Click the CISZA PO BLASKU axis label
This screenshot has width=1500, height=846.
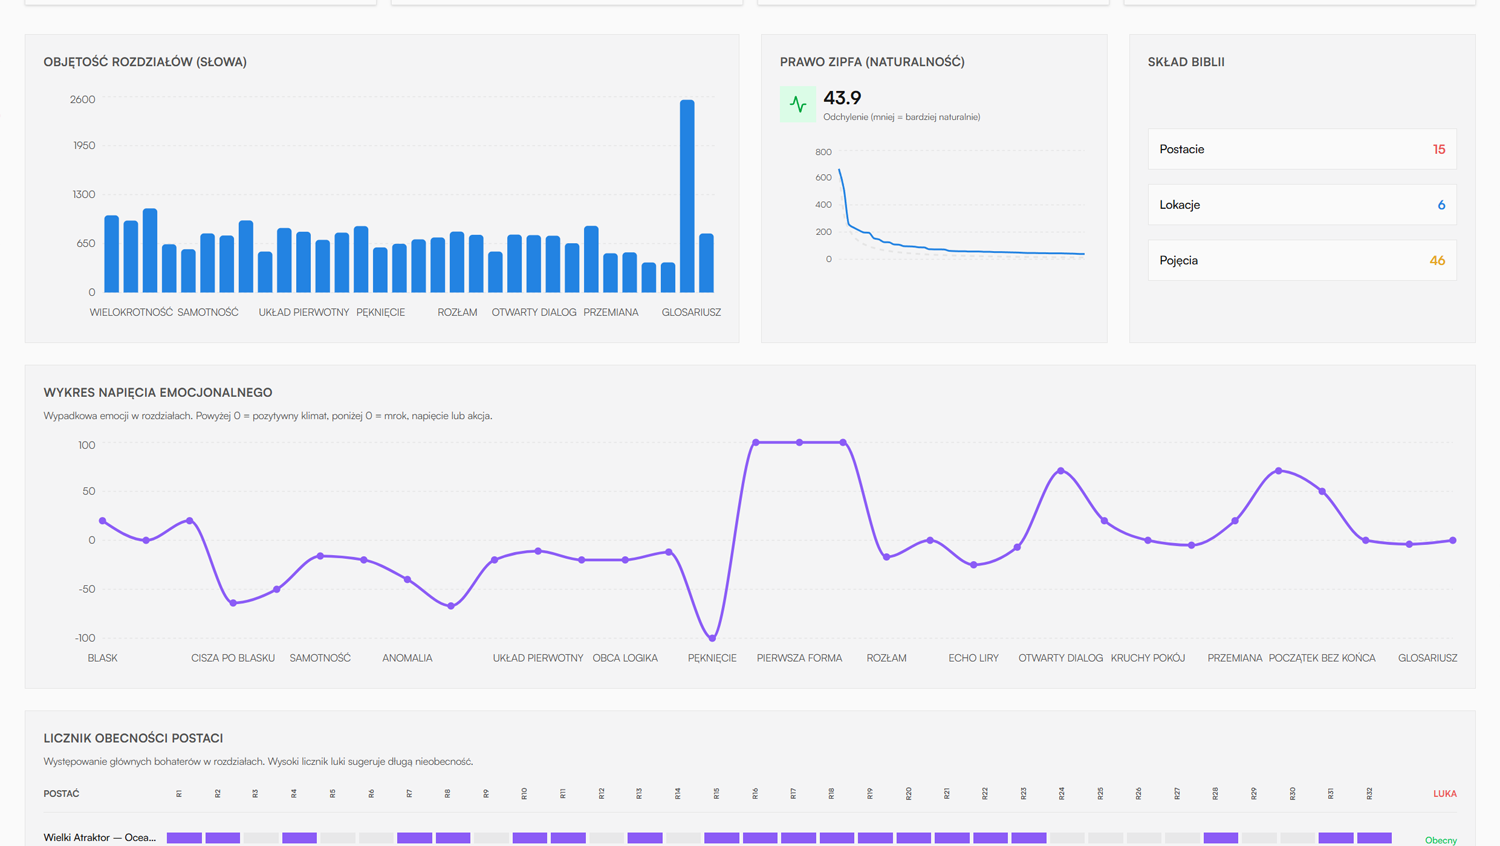(233, 658)
